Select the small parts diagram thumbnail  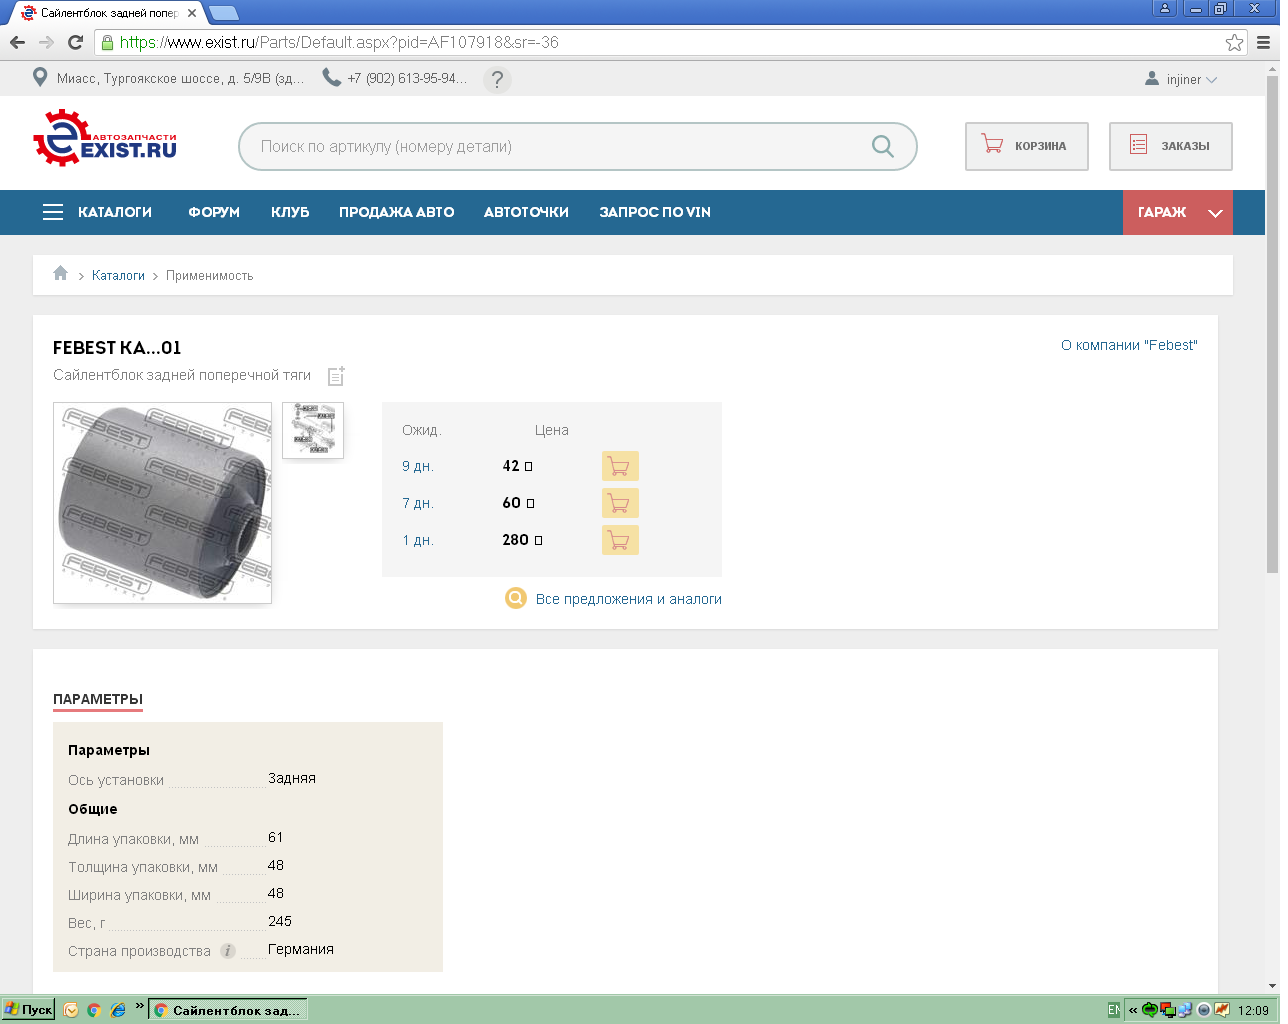(313, 430)
